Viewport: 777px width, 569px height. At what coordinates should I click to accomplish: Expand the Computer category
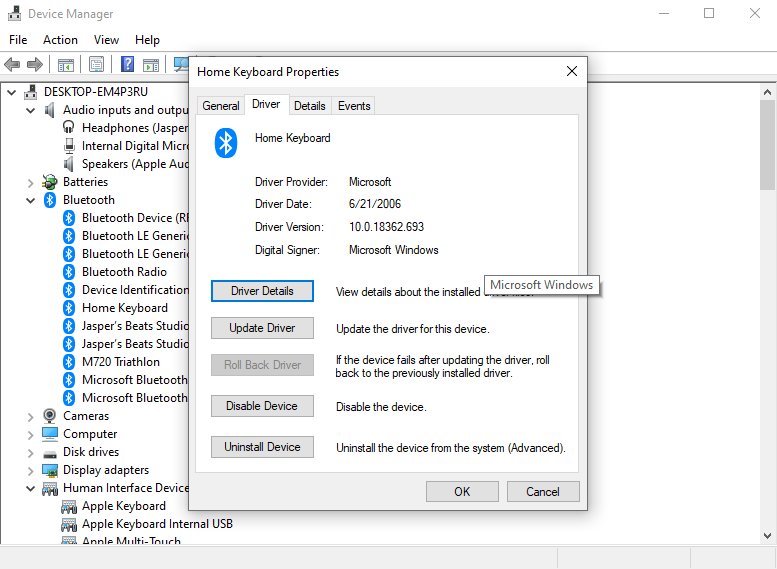[31, 435]
